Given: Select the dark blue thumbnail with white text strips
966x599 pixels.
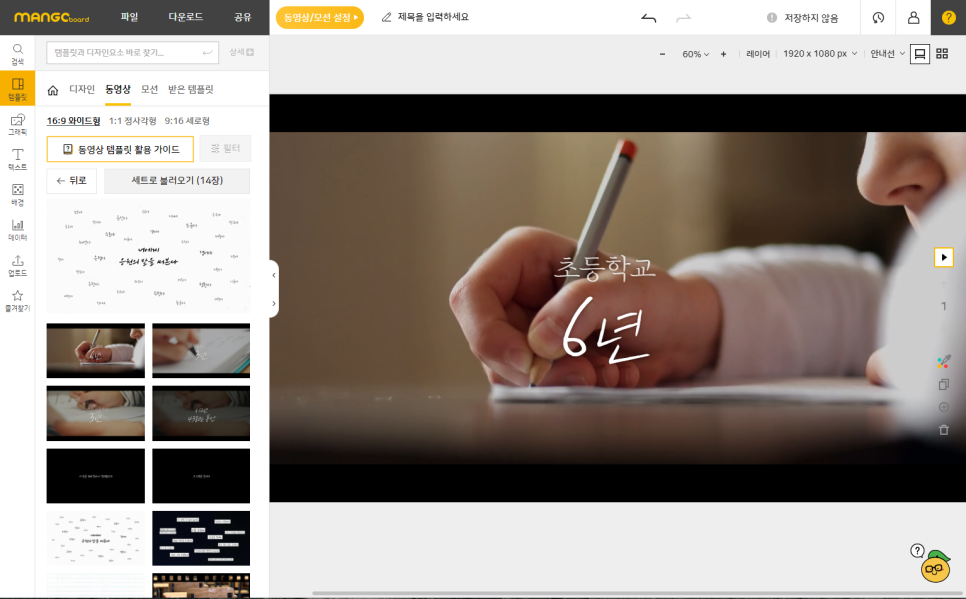Looking at the screenshot, I should [x=201, y=538].
